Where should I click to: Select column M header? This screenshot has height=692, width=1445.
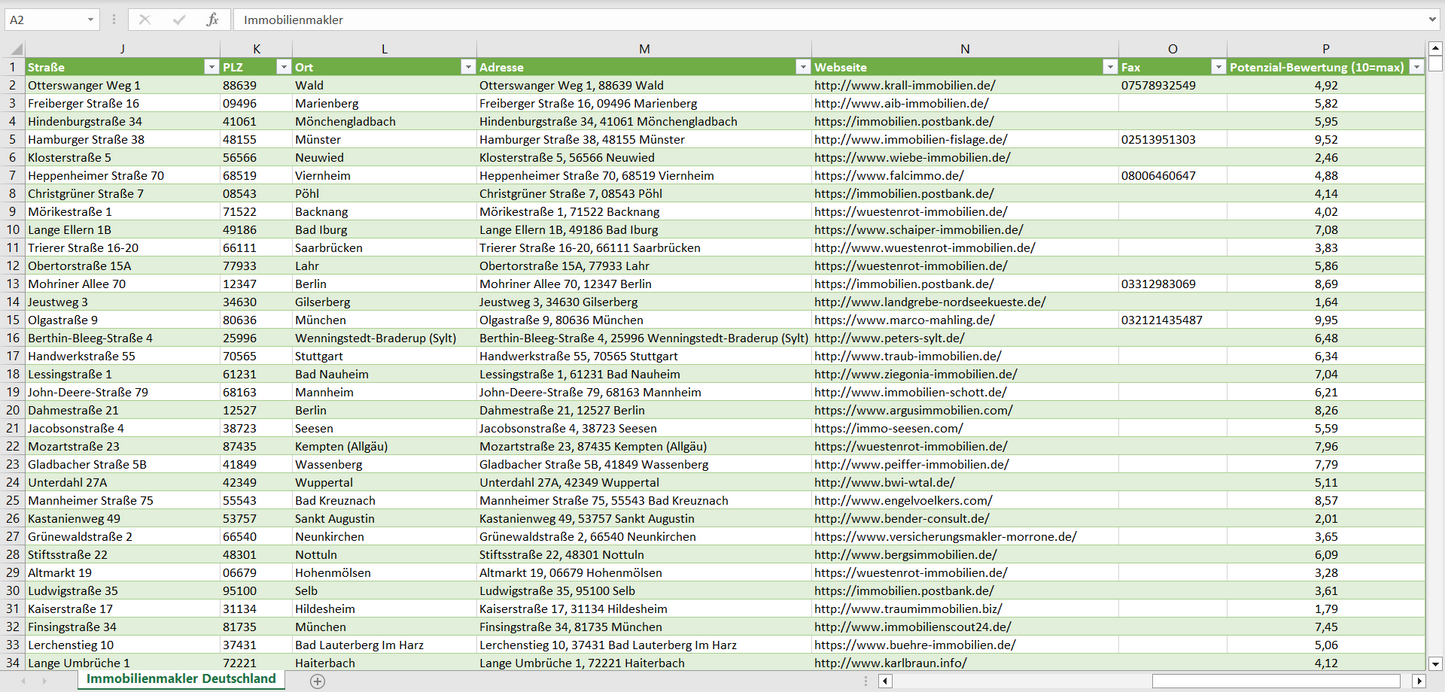[644, 49]
